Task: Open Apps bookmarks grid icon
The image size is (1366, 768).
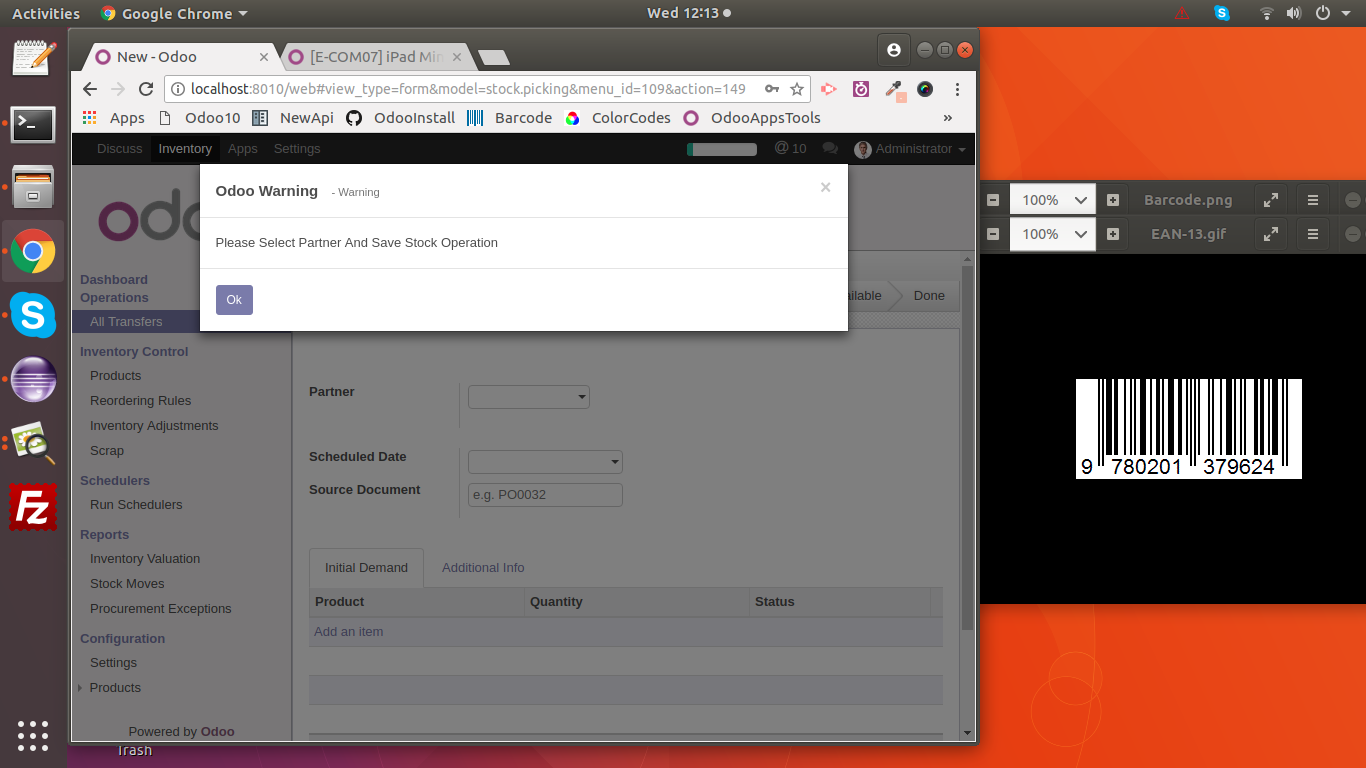Action: [90, 117]
